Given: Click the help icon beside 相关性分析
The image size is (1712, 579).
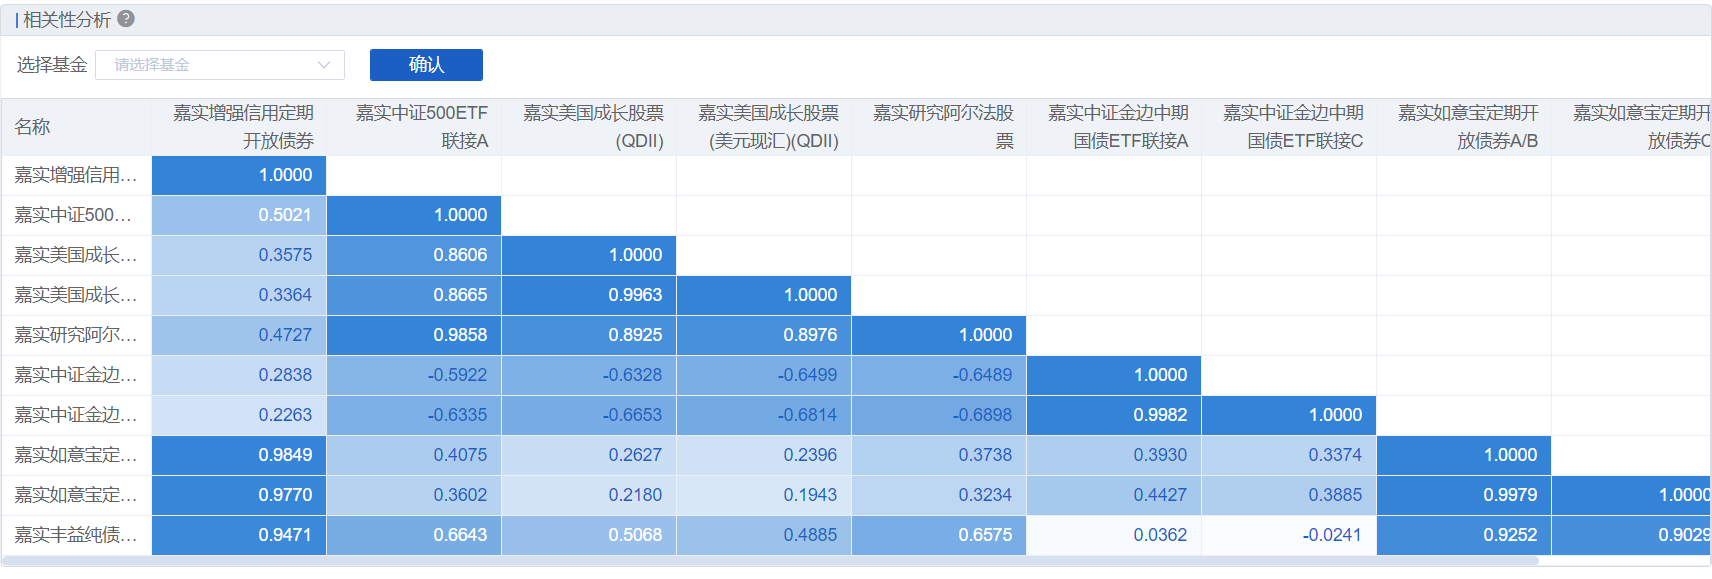Looking at the screenshot, I should coord(126,19).
